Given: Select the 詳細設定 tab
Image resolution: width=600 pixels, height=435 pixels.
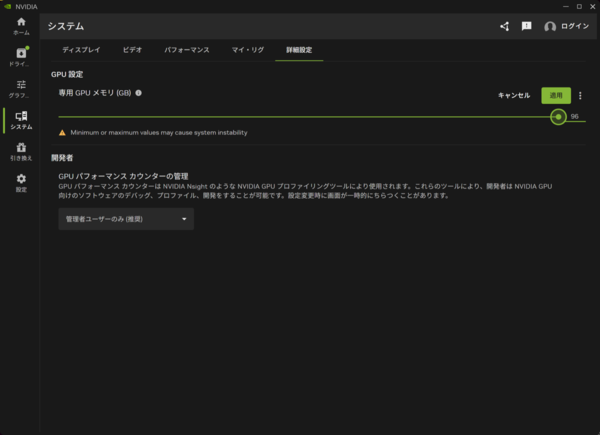Looking at the screenshot, I should (299, 50).
